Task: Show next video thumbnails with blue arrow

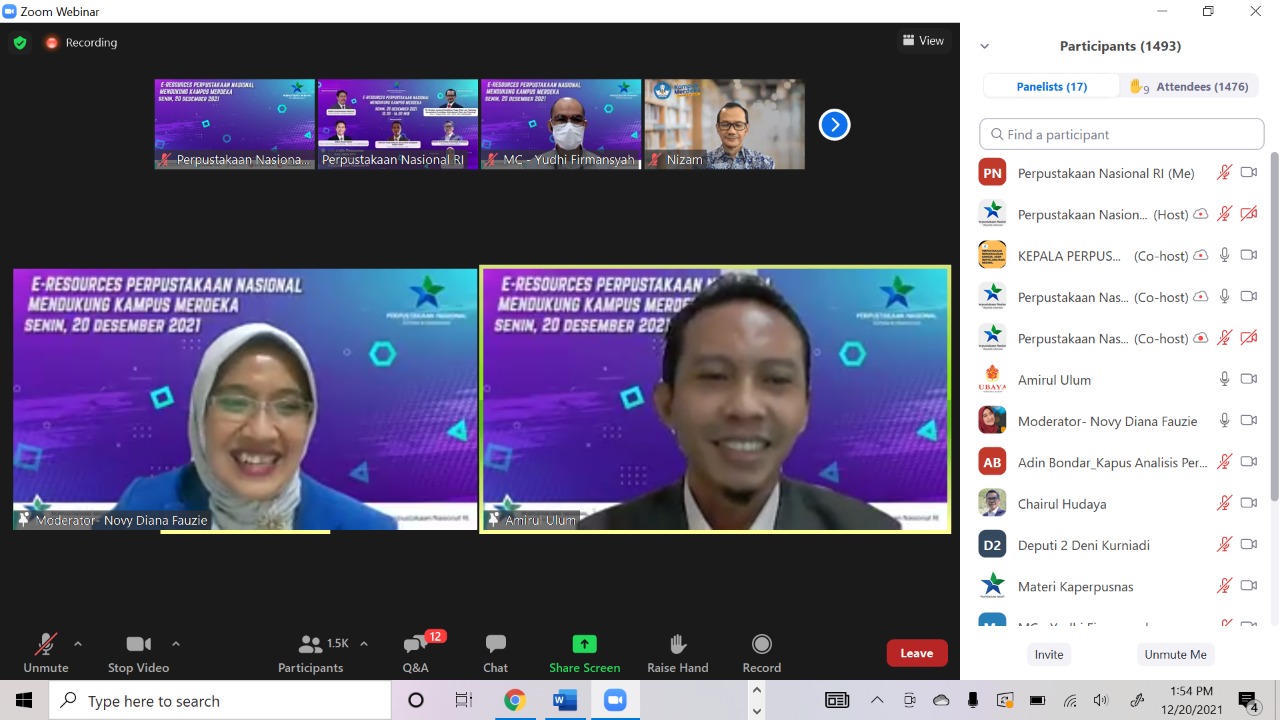Action: 834,125
